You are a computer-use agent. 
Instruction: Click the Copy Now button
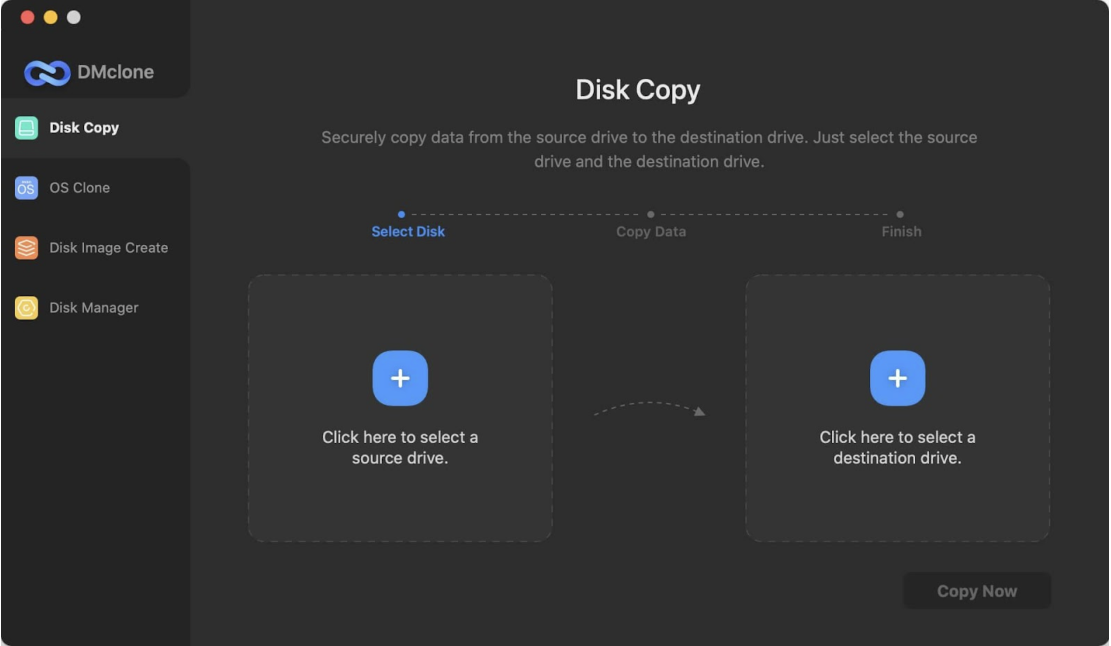[977, 591]
